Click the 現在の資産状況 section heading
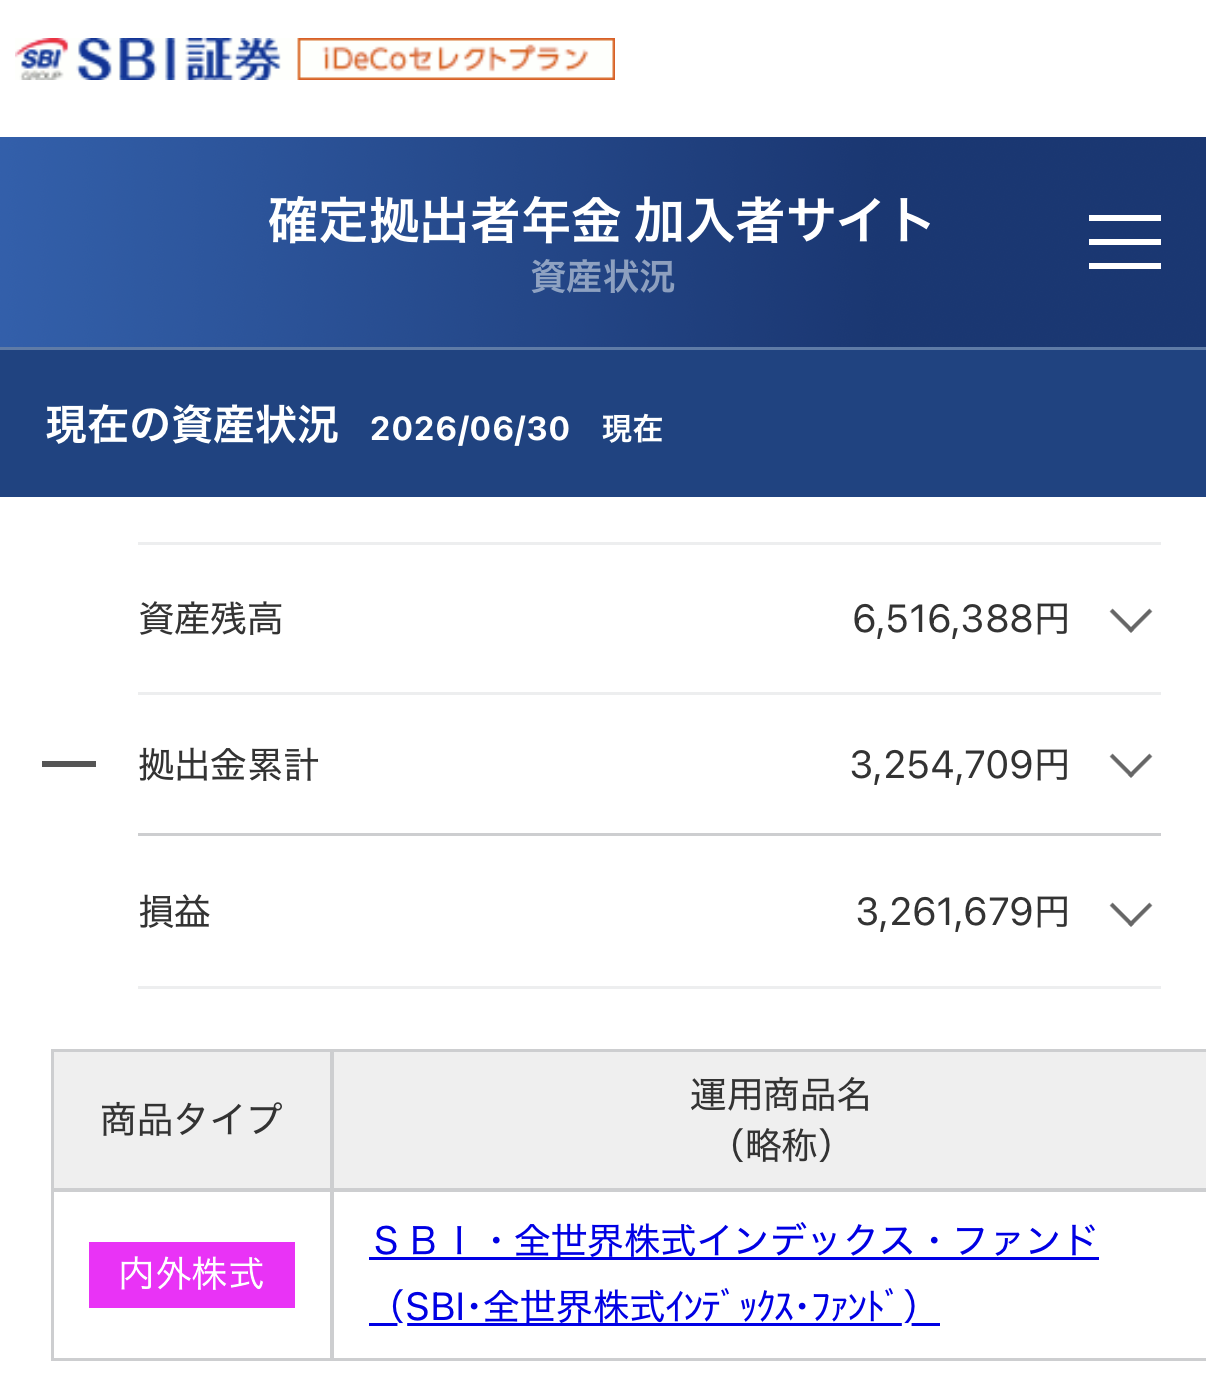The image size is (1206, 1379). (x=192, y=425)
